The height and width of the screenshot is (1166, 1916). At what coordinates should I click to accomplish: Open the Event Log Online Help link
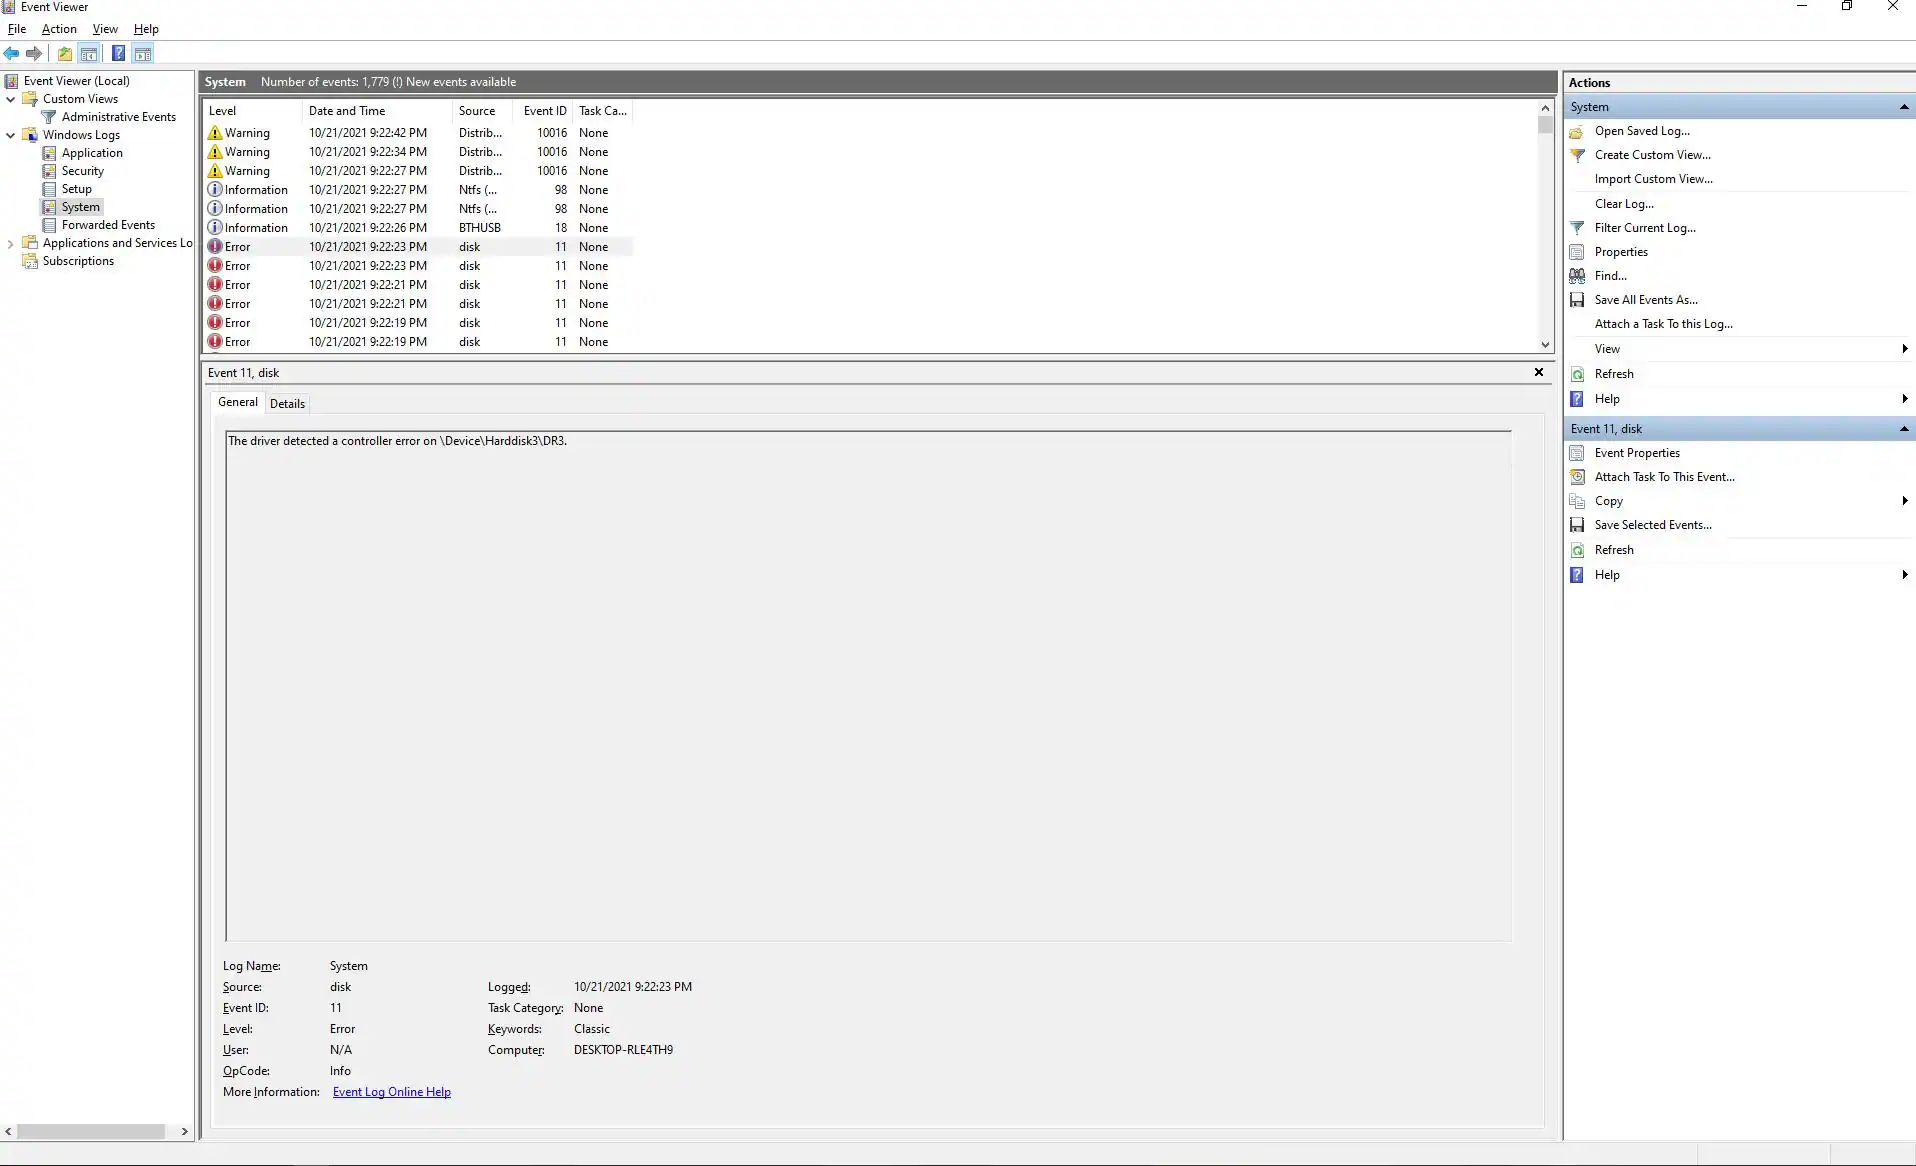391,1092
